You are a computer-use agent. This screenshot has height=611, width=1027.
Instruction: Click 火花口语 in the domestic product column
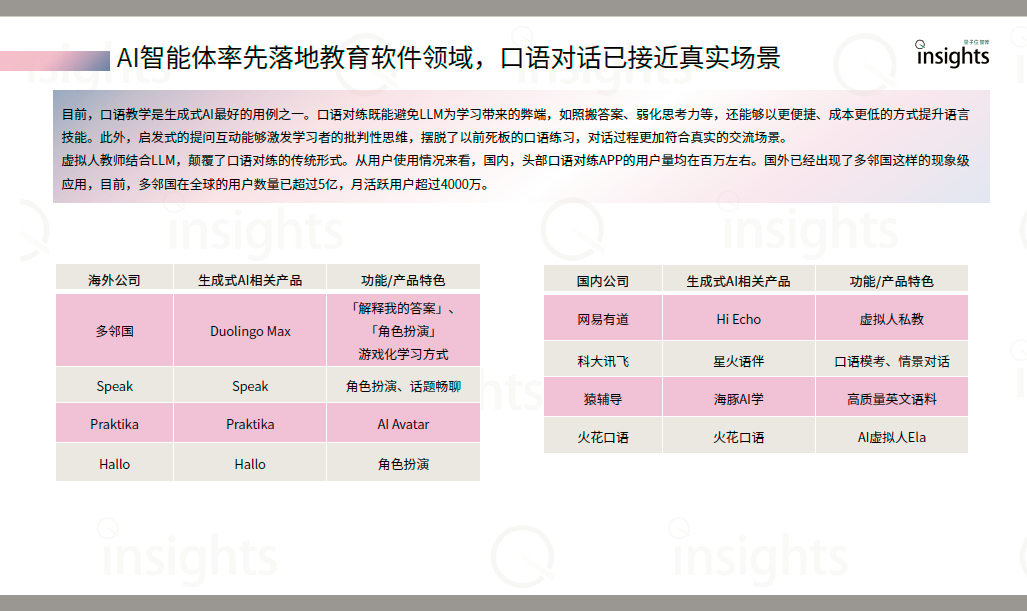pyautogui.click(x=738, y=437)
